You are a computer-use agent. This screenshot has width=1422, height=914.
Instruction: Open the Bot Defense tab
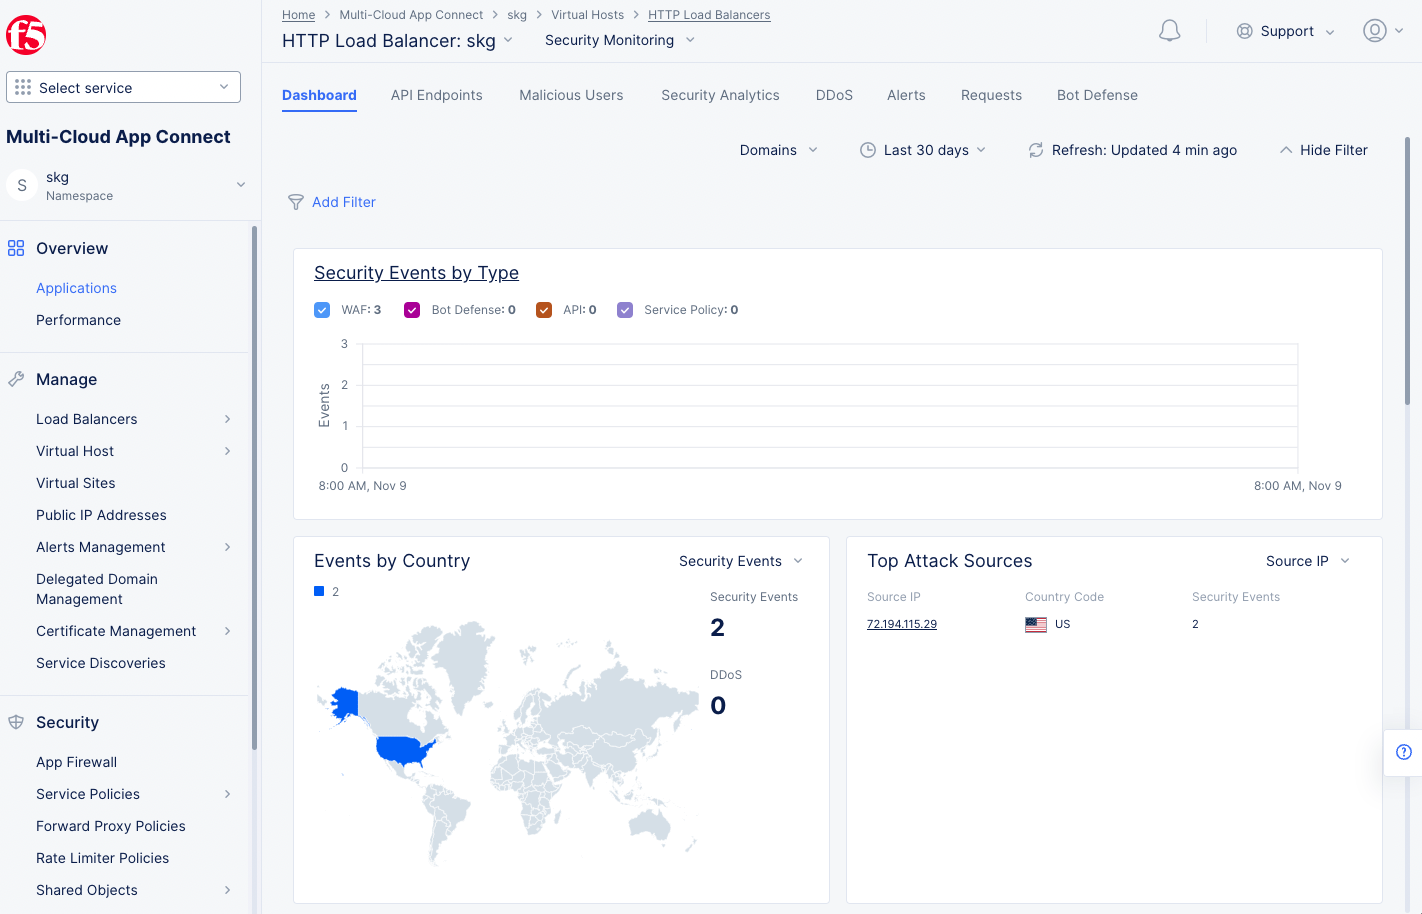point(1097,95)
